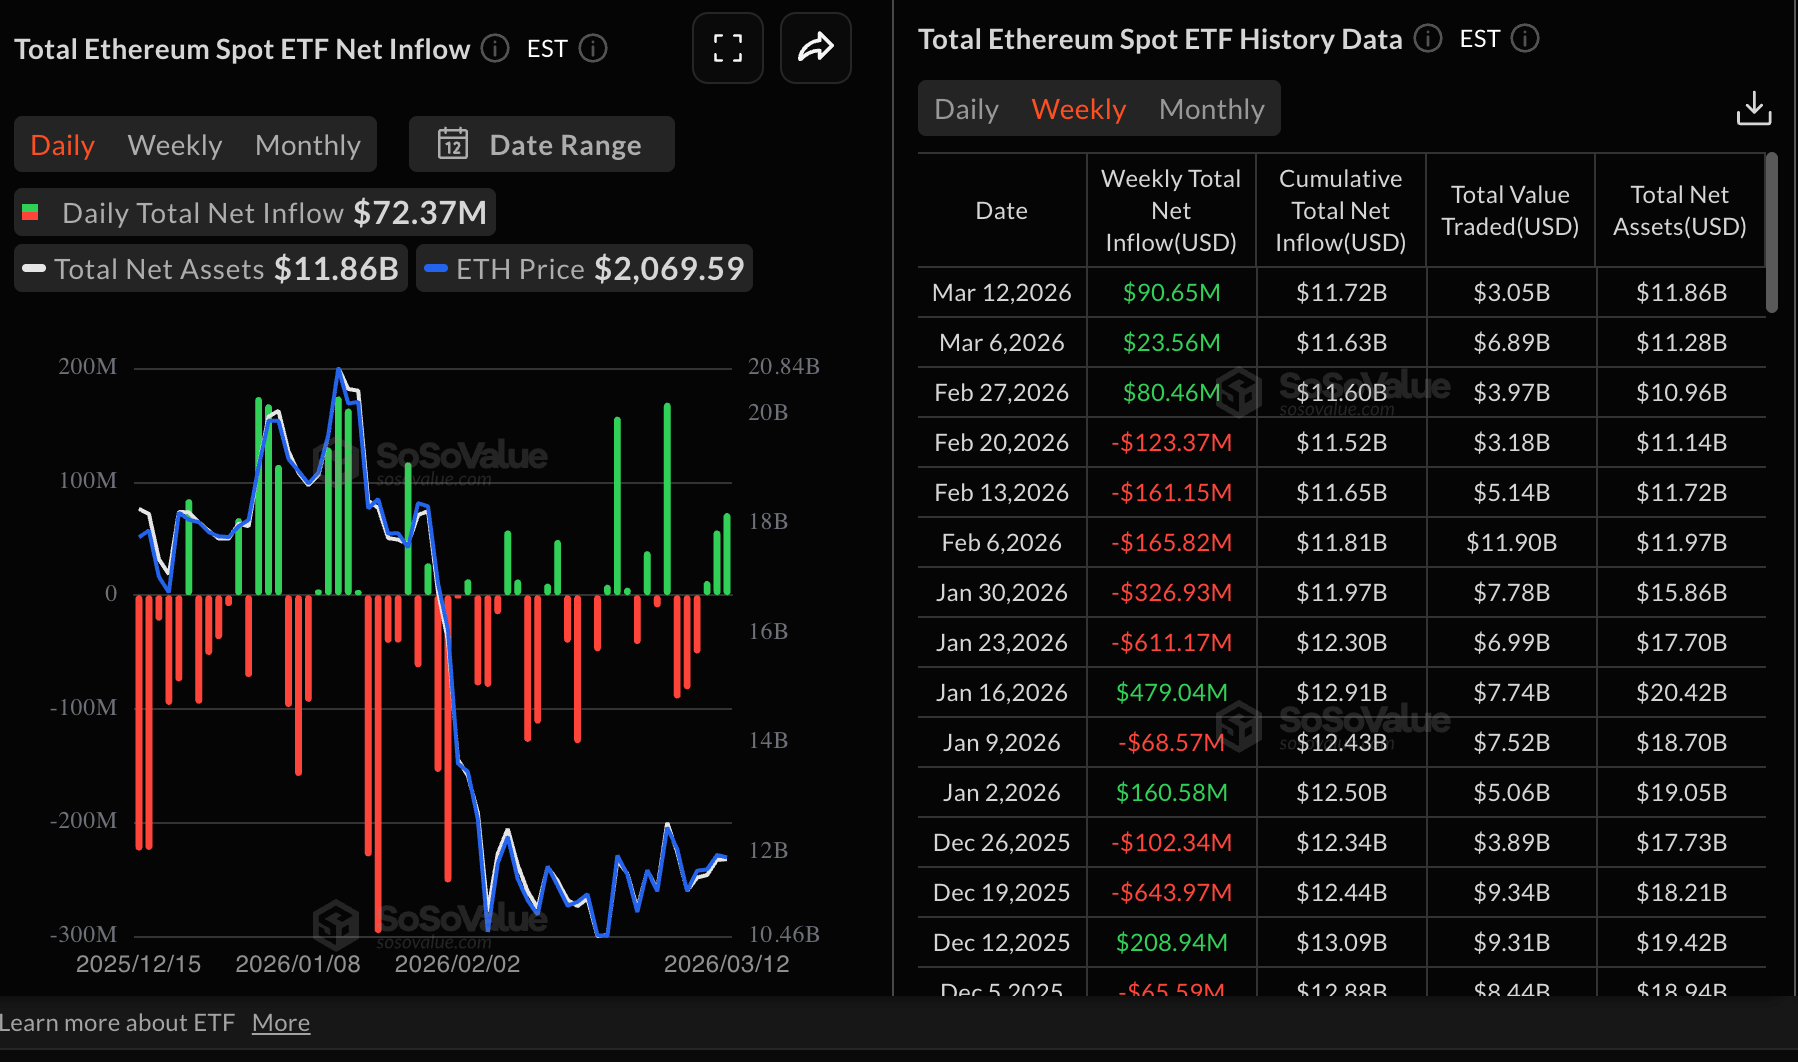Toggle Total Net Assets line visibility
Image resolution: width=1798 pixels, height=1062 pixels.
point(211,268)
